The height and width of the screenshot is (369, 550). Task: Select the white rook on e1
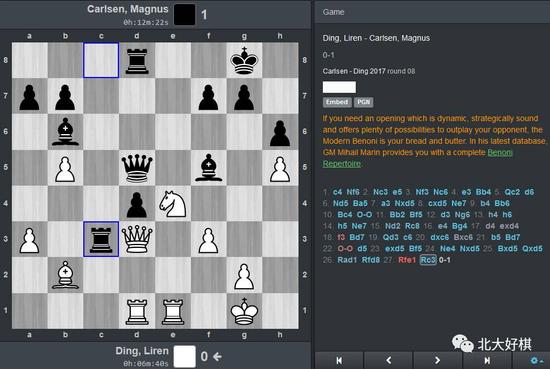(173, 310)
